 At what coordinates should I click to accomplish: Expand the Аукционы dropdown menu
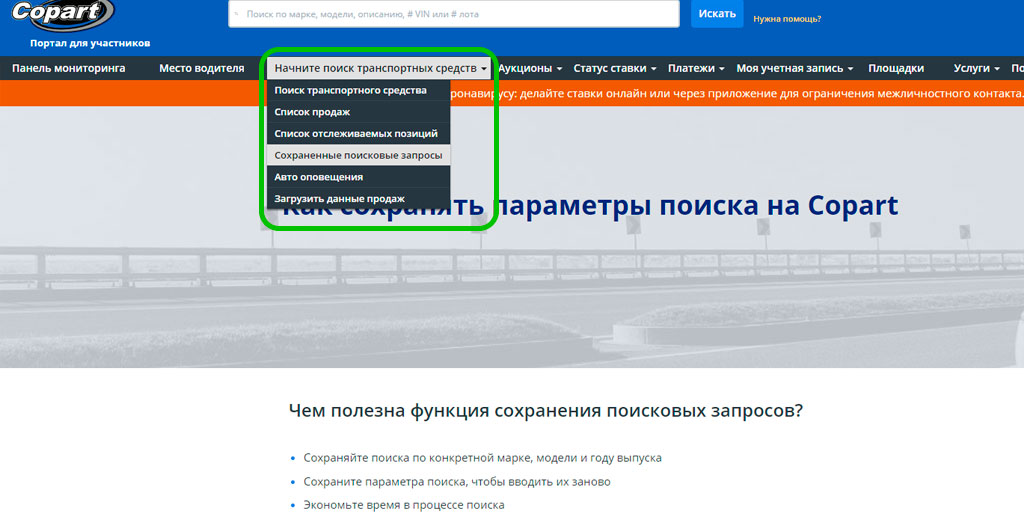point(530,69)
